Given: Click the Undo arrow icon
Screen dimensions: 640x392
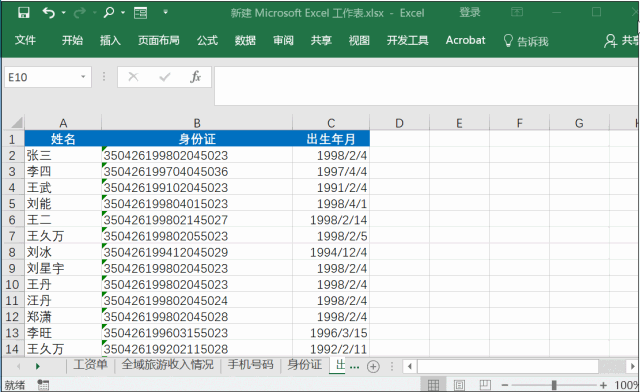Looking at the screenshot, I should (49, 13).
